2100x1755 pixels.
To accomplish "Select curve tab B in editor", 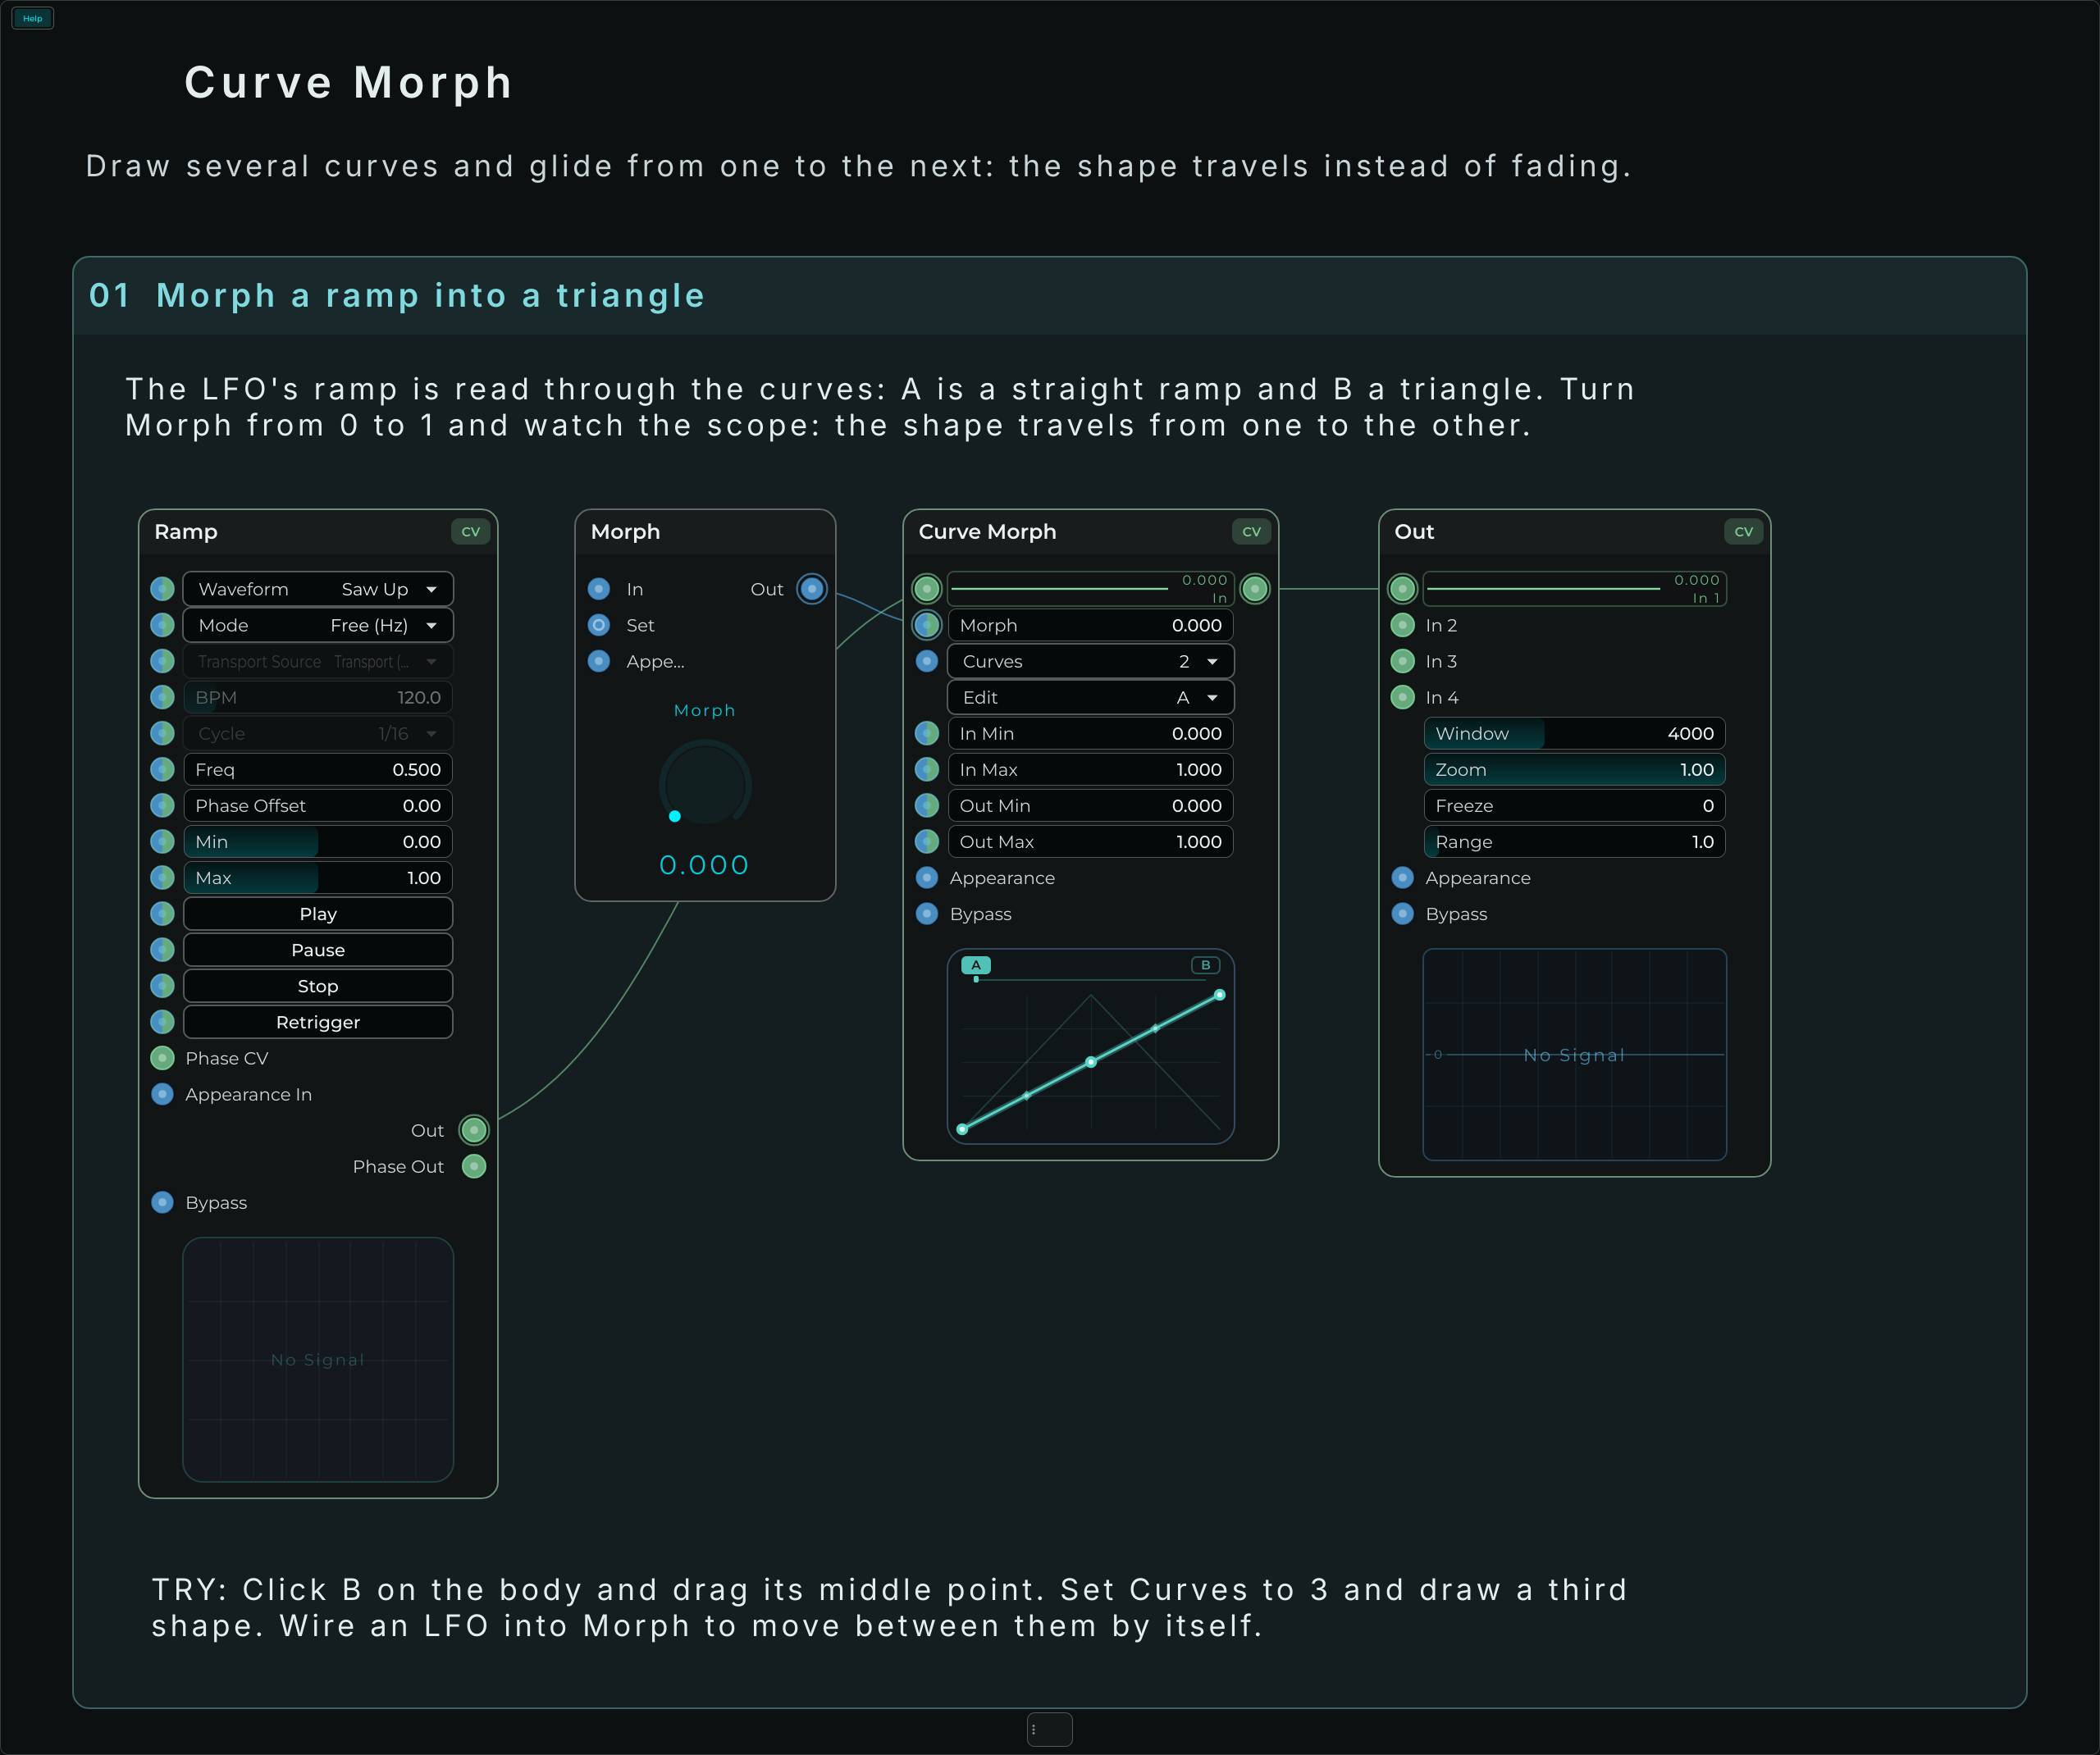I will (x=1205, y=965).
